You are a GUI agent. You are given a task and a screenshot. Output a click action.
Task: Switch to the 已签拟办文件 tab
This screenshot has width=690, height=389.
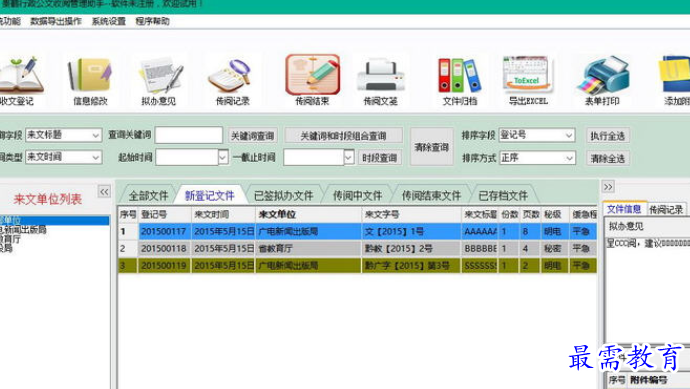[284, 195]
